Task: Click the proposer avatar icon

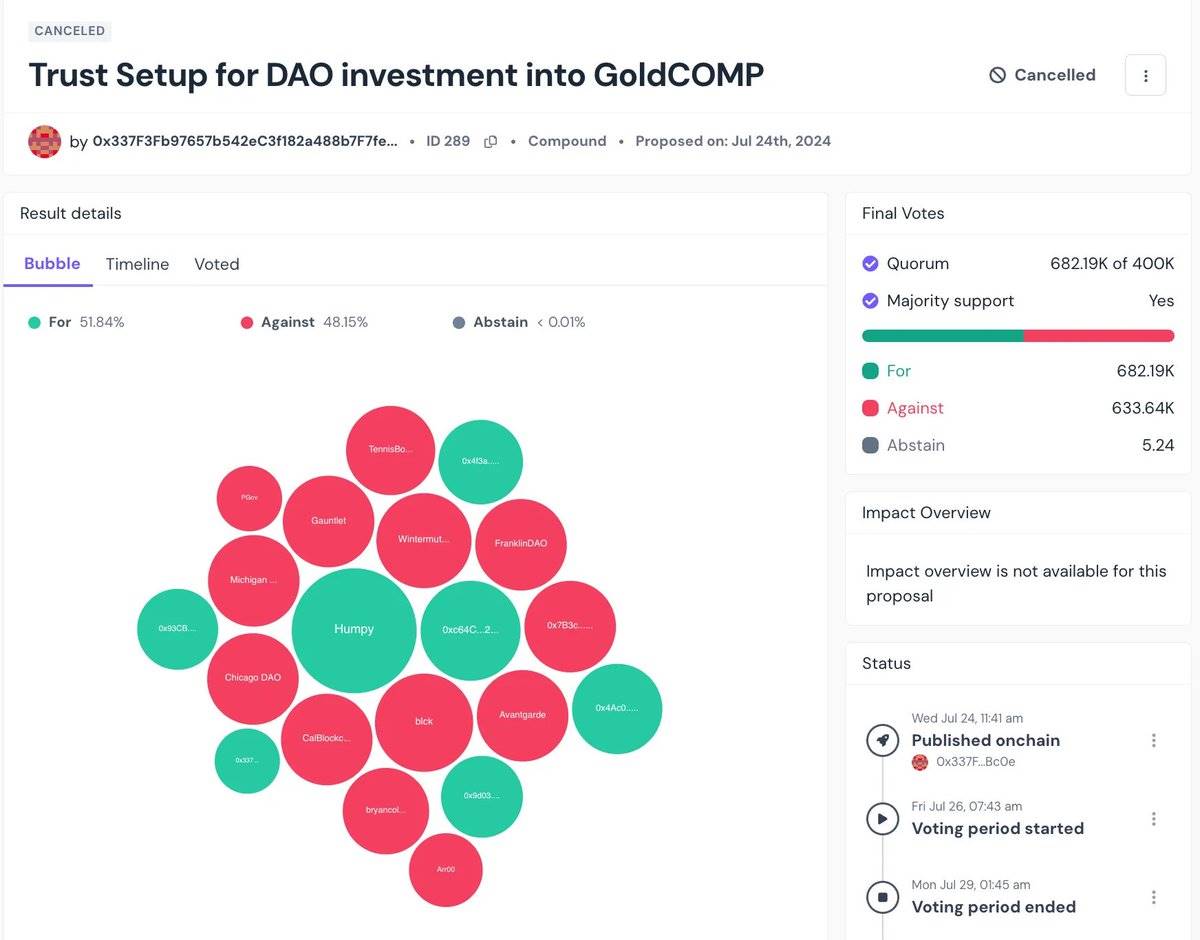Action: pyautogui.click(x=45, y=141)
